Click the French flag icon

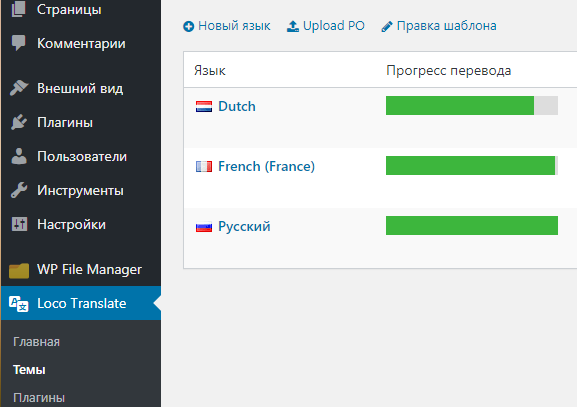(204, 166)
